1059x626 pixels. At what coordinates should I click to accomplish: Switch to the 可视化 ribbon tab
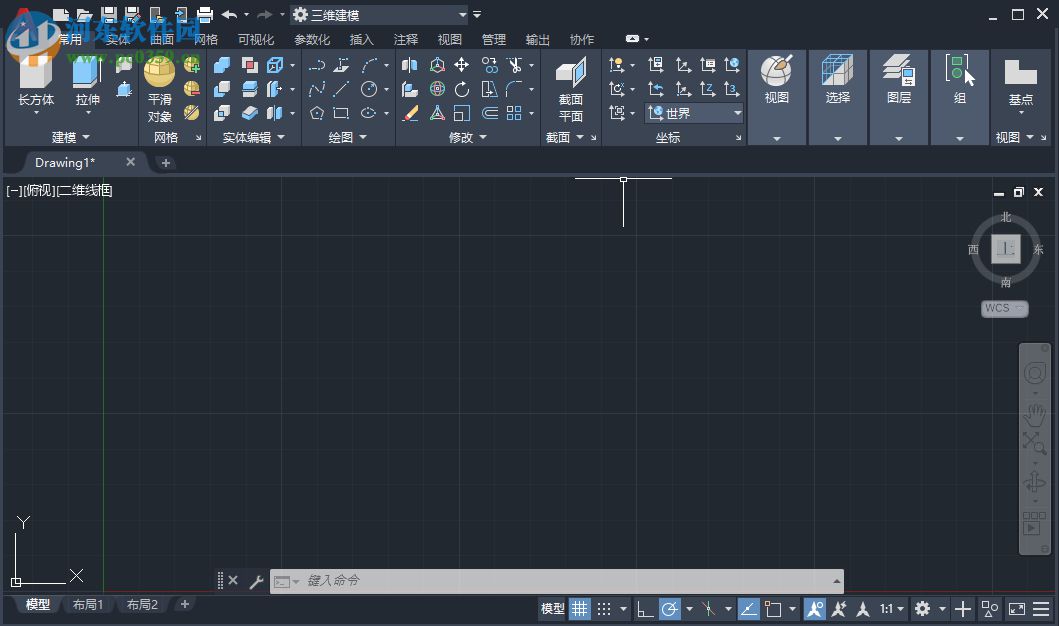click(x=256, y=39)
